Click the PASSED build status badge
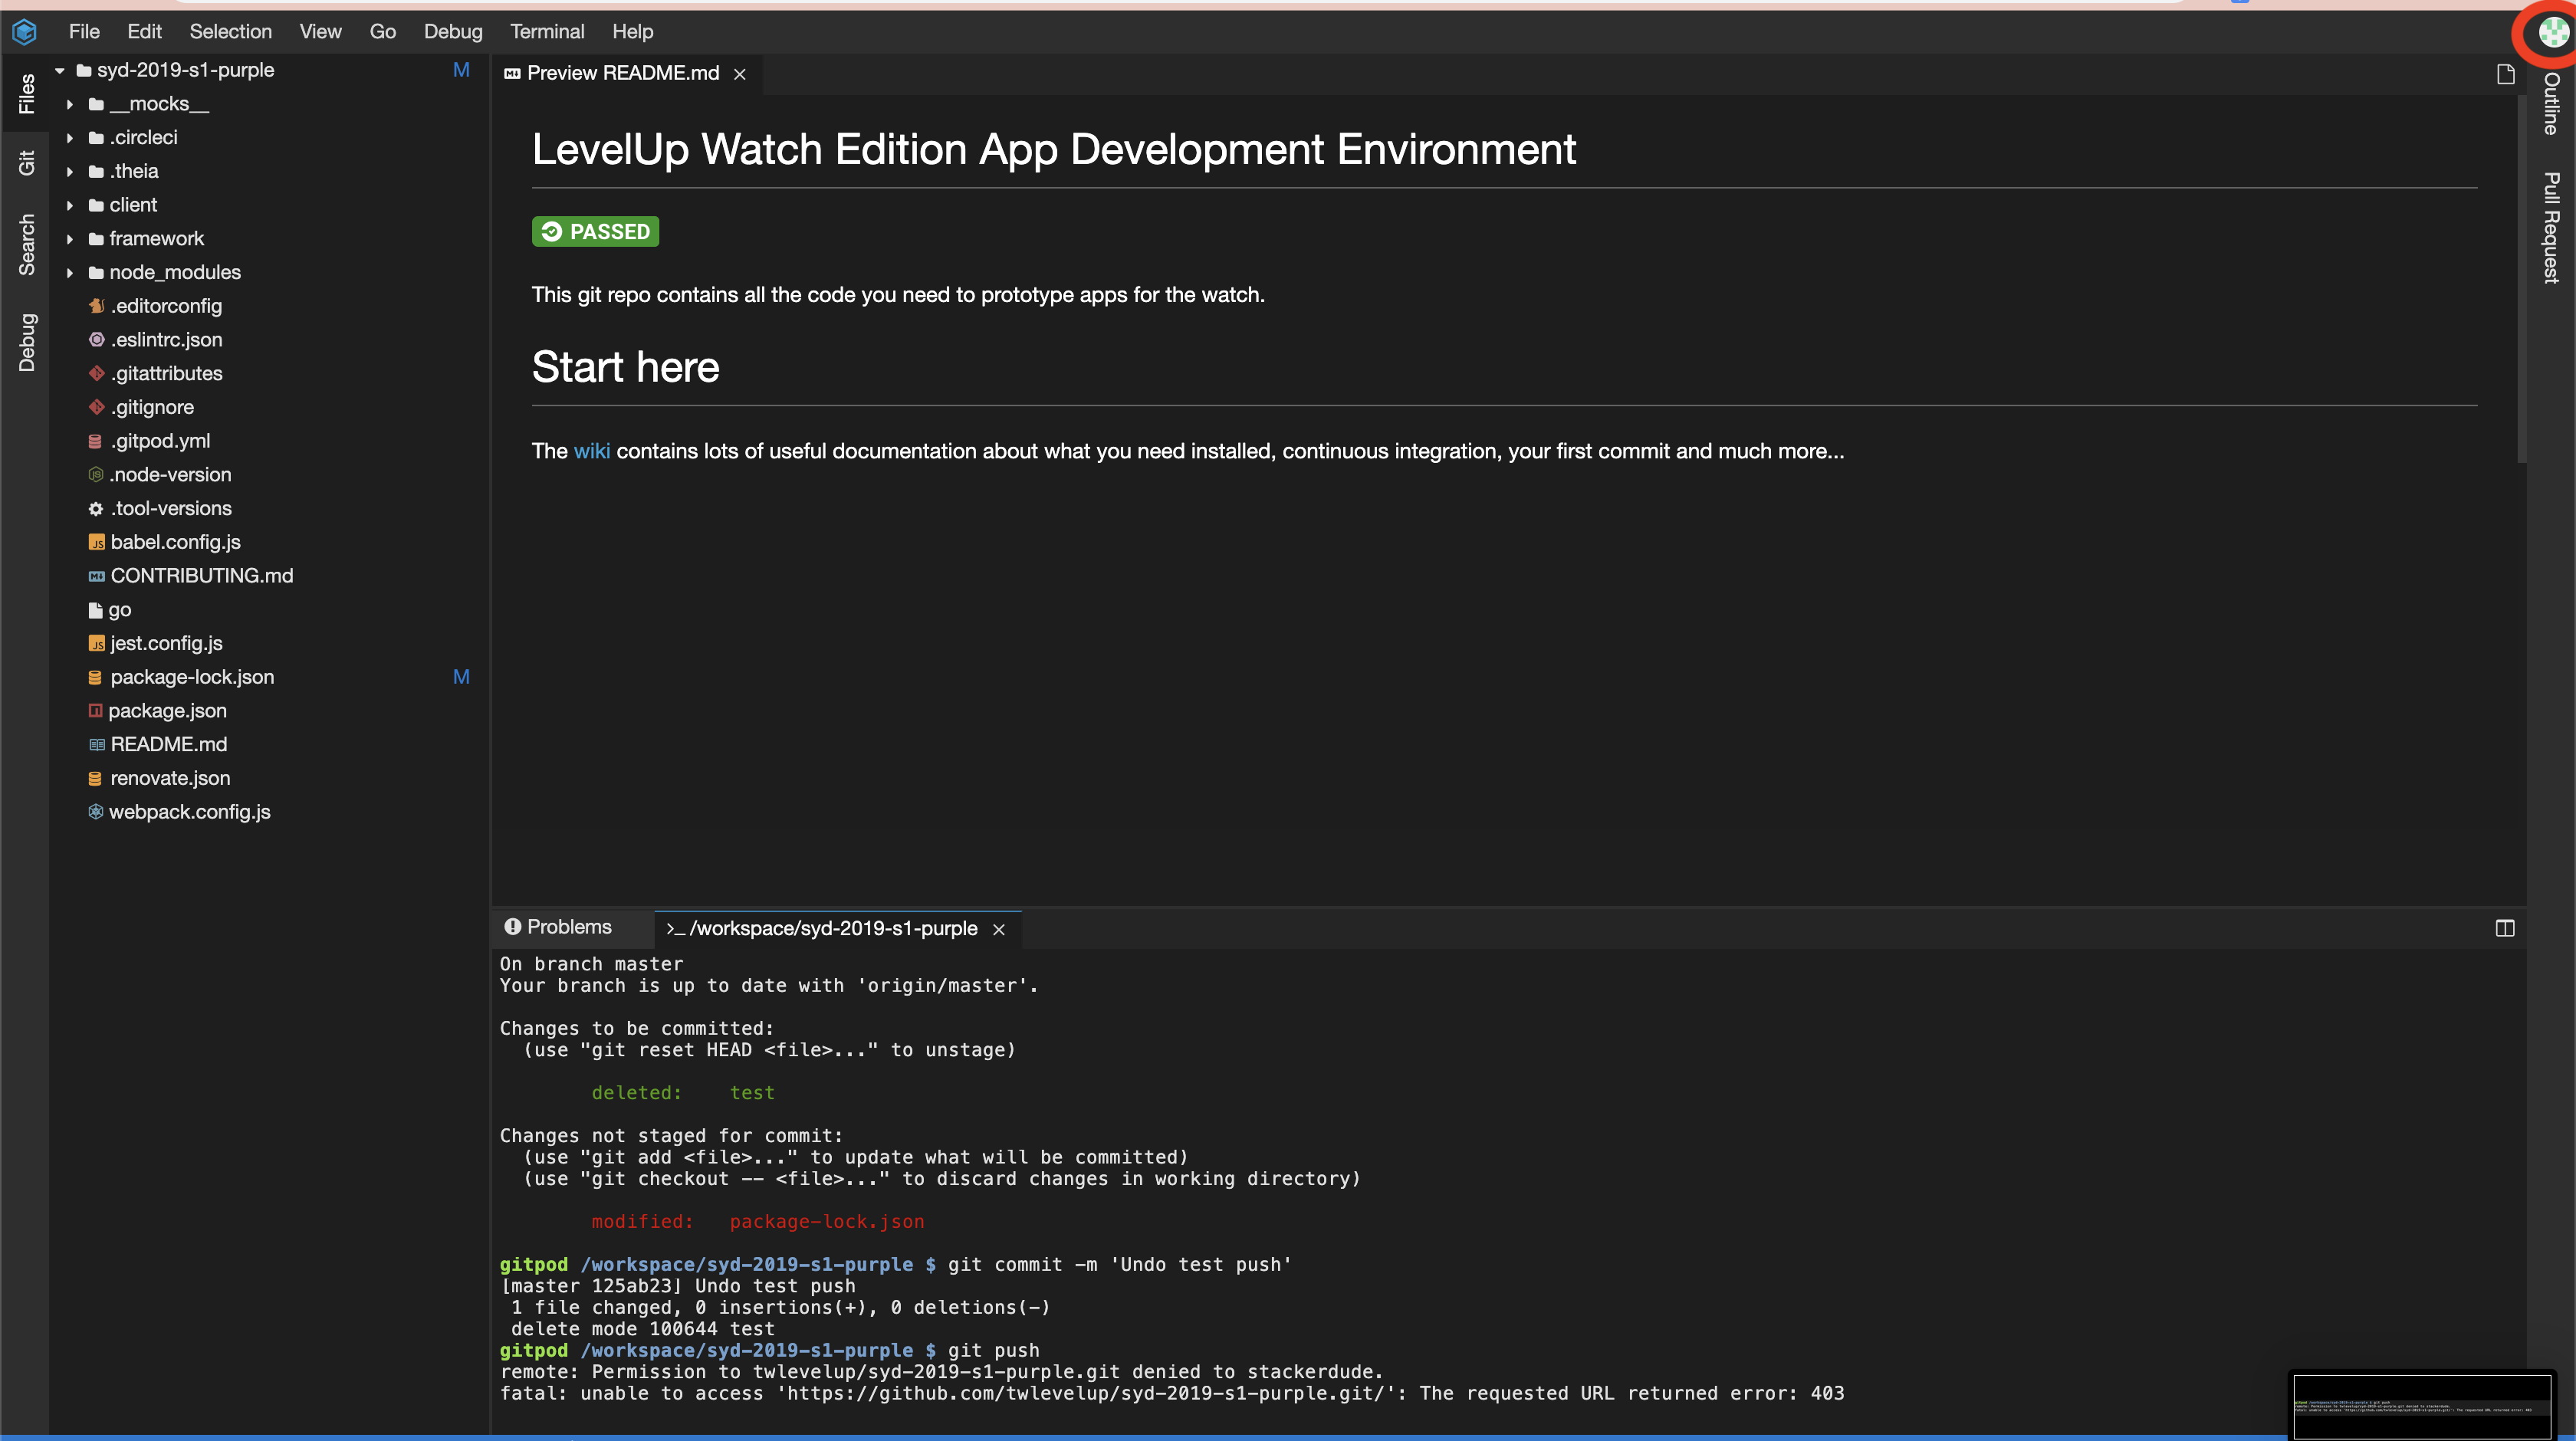This screenshot has width=2576, height=1441. (x=595, y=232)
